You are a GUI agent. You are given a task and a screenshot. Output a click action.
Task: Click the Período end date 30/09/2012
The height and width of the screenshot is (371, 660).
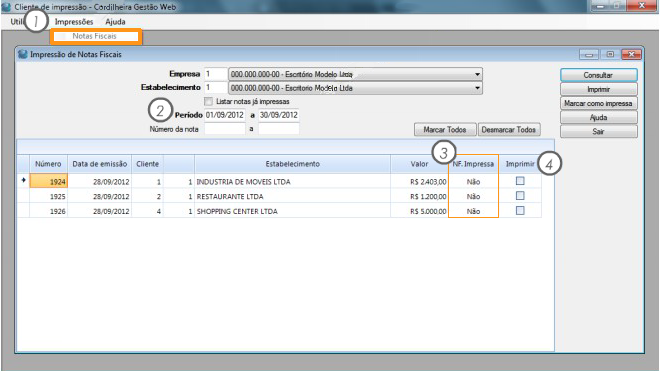click(279, 115)
